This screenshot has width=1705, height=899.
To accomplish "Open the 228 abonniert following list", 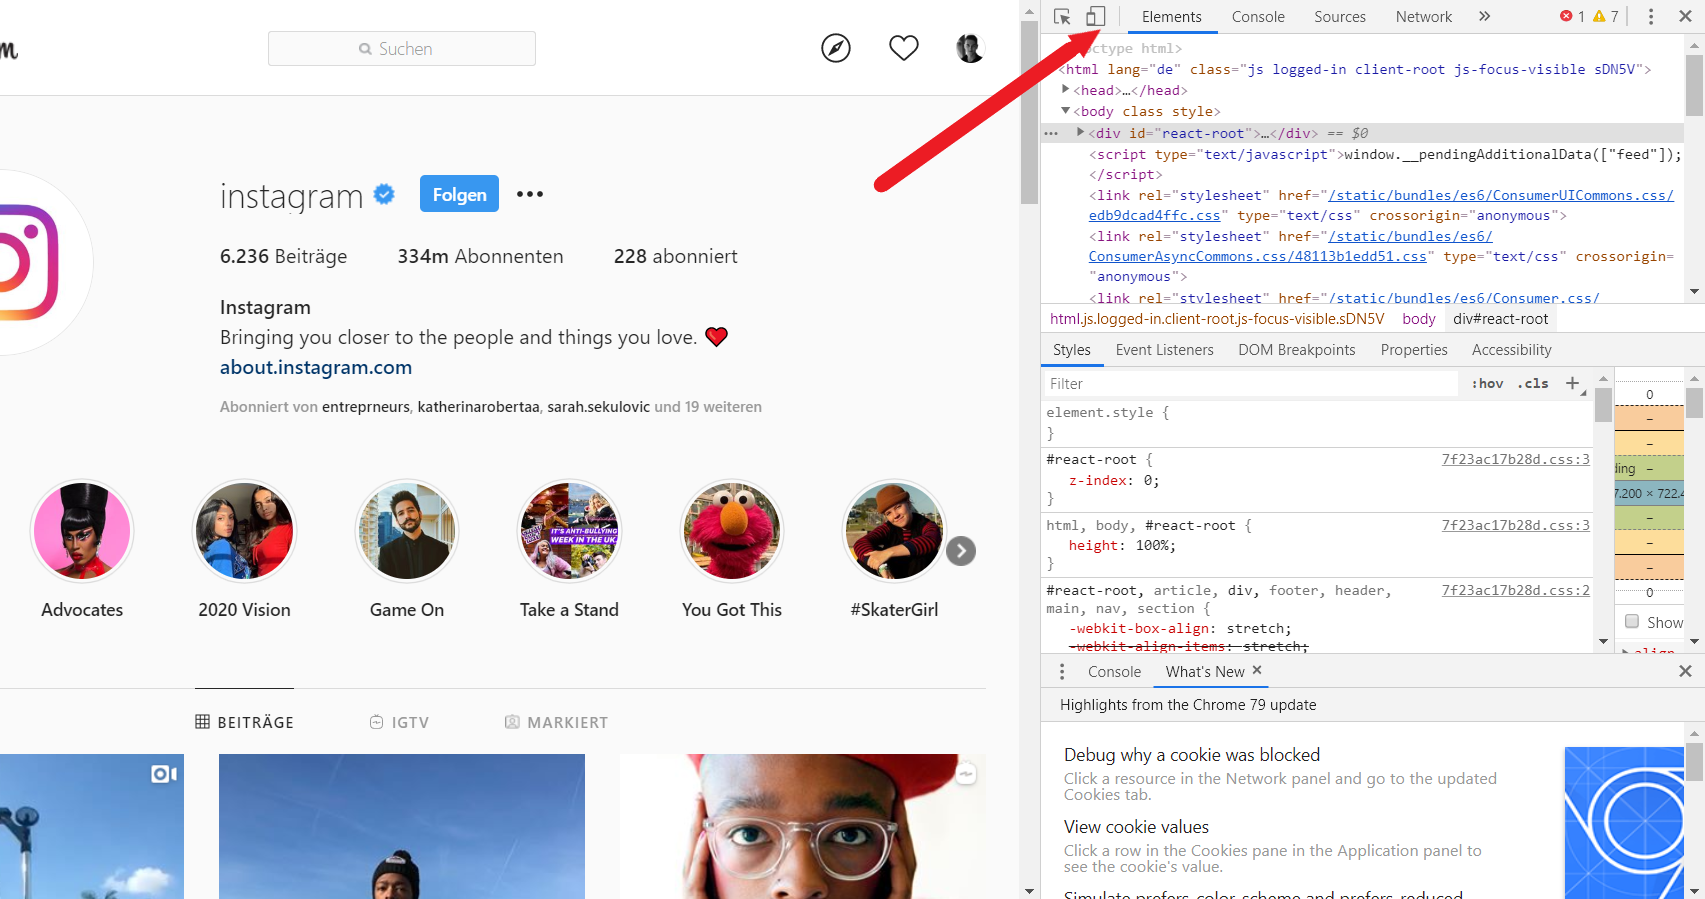I will [675, 256].
